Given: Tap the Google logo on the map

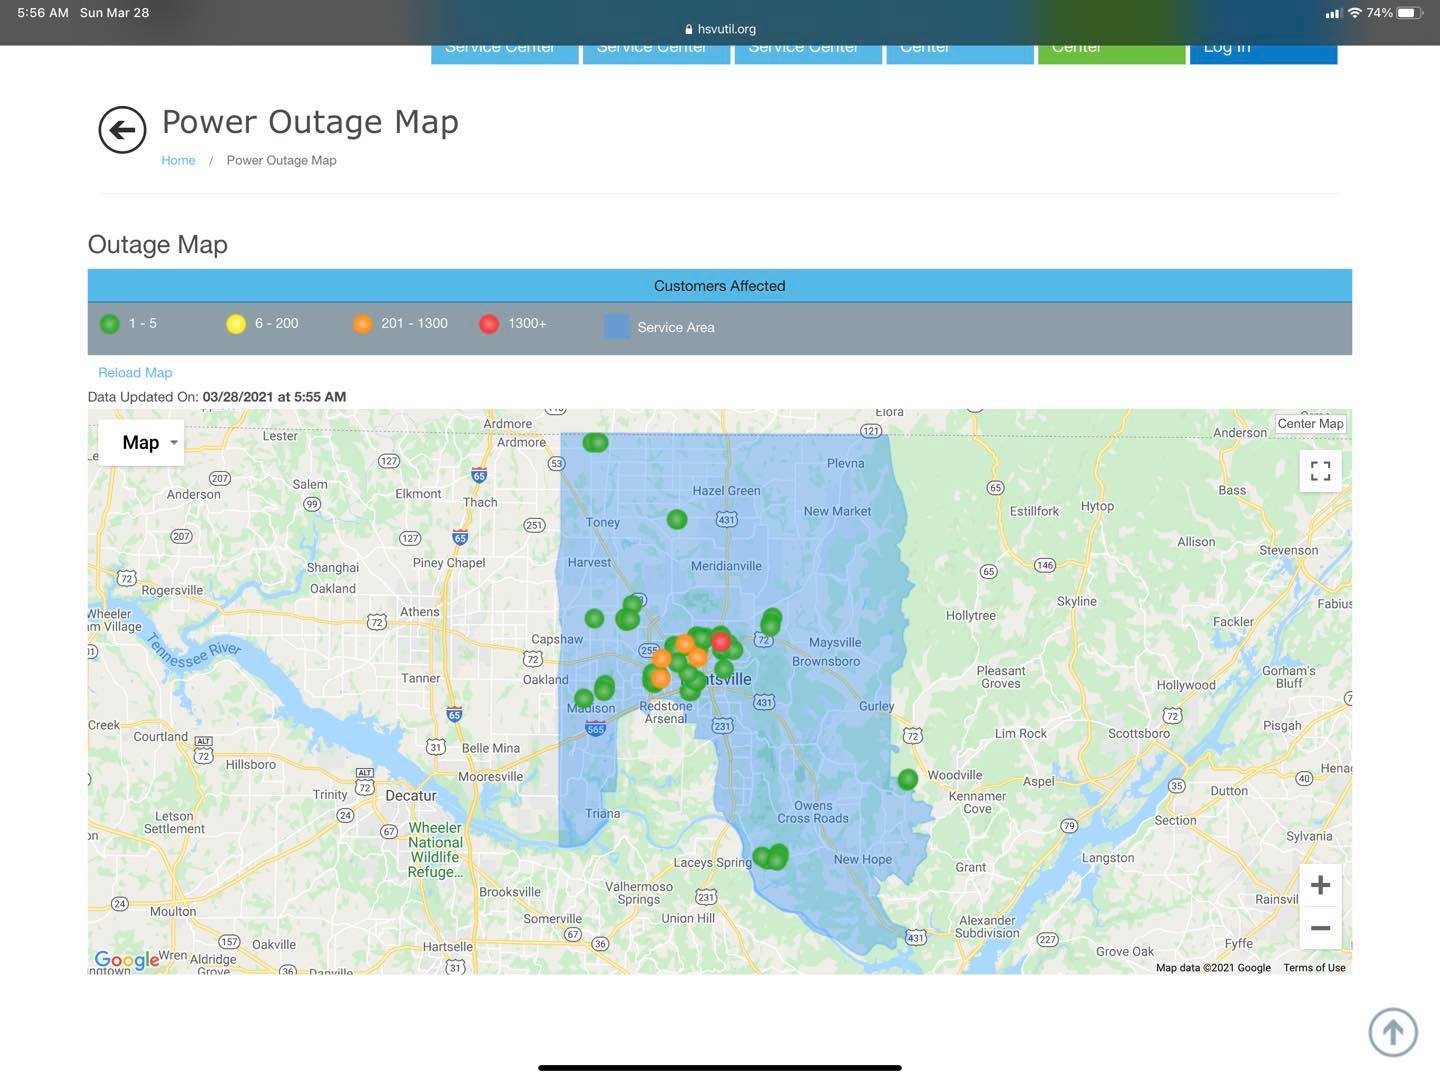Looking at the screenshot, I should (126, 960).
